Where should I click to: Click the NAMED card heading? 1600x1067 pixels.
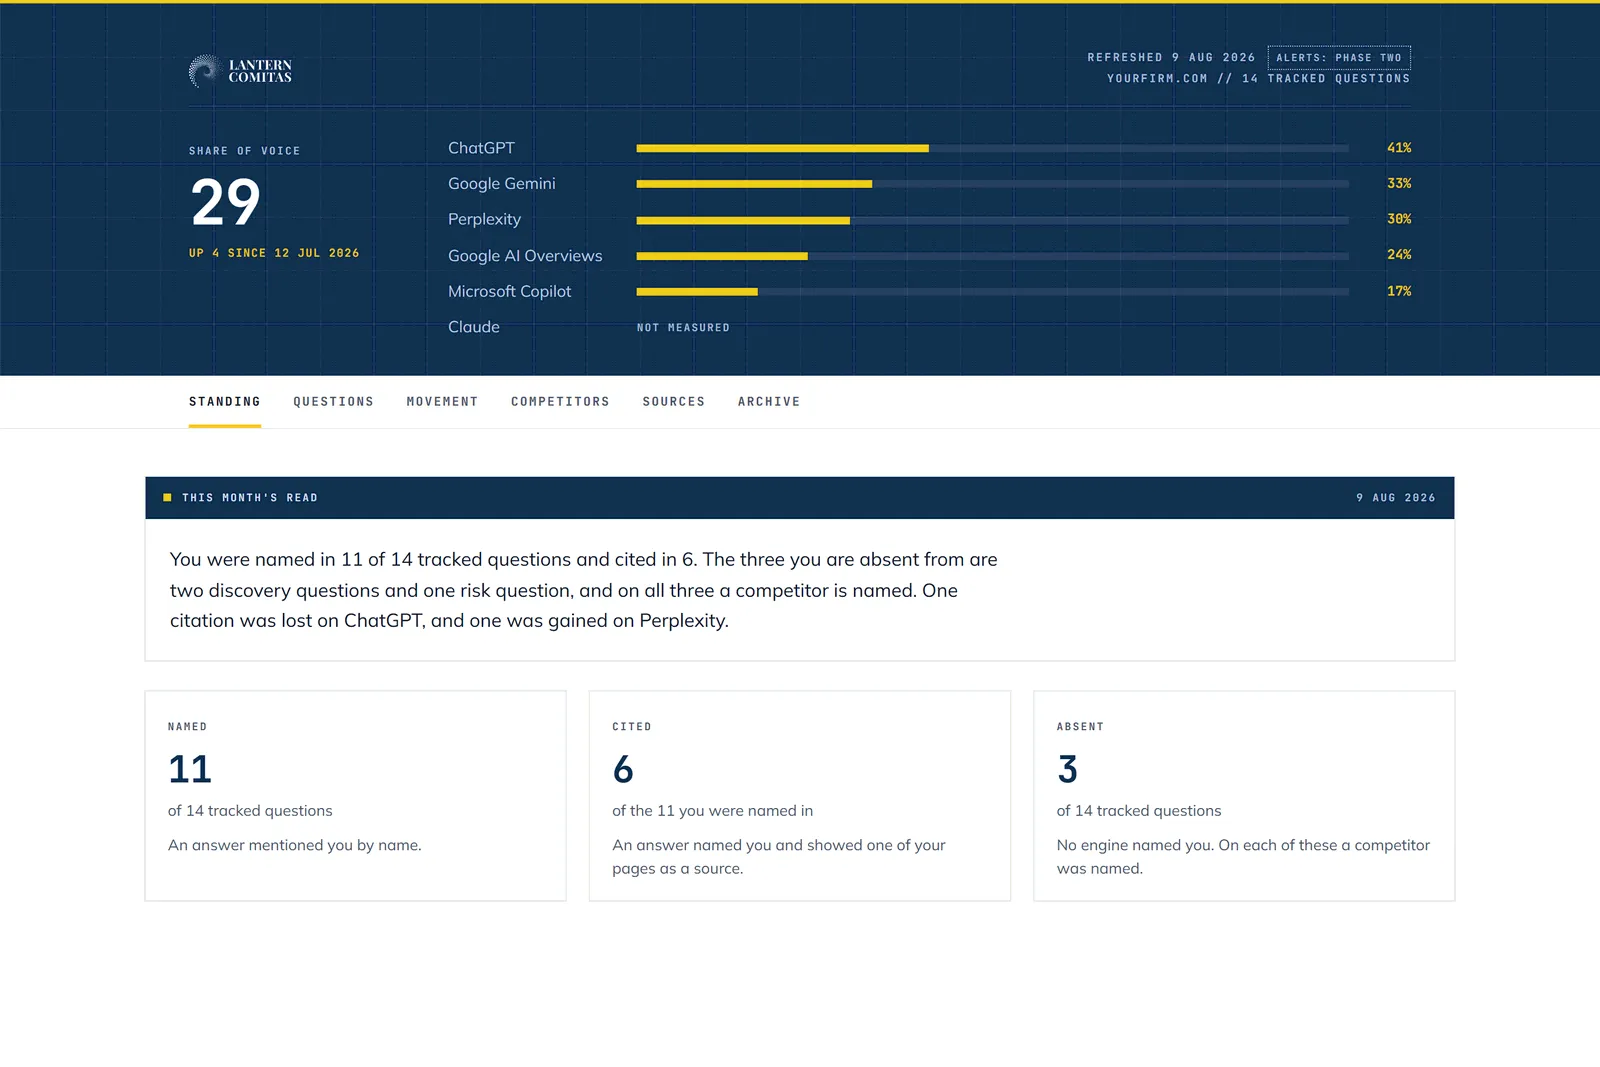(188, 727)
